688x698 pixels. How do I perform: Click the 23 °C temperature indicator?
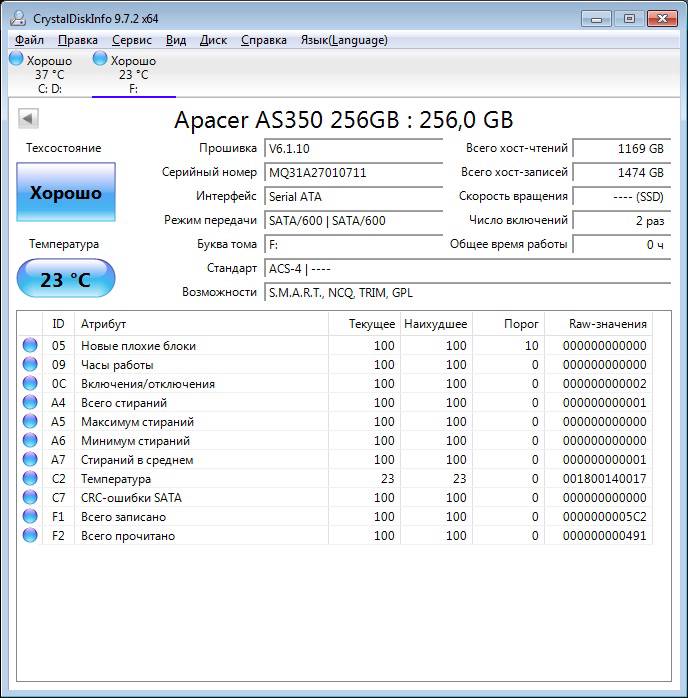[x=66, y=279]
